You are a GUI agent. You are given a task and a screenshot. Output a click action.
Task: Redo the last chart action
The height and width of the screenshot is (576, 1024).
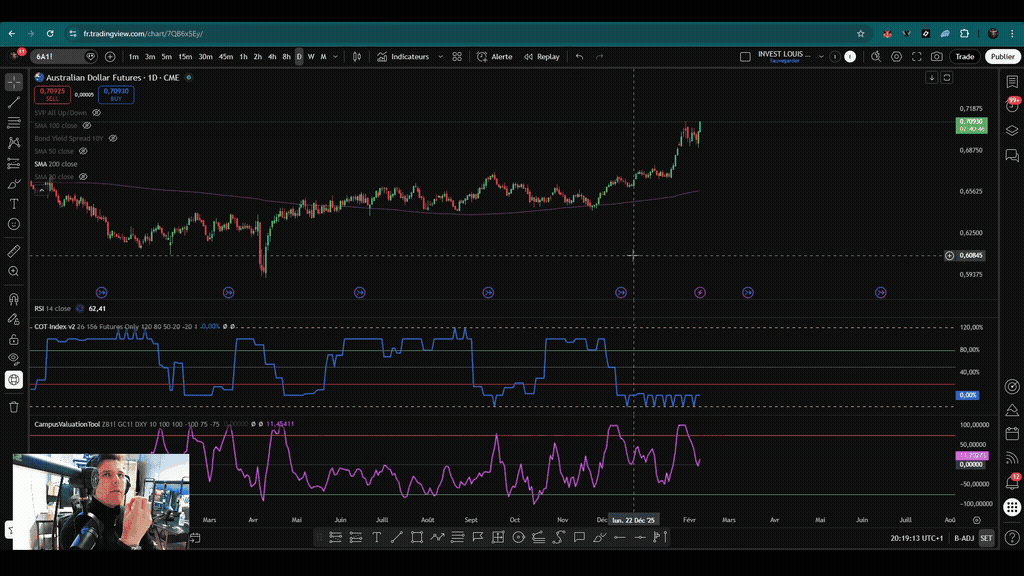(x=600, y=57)
